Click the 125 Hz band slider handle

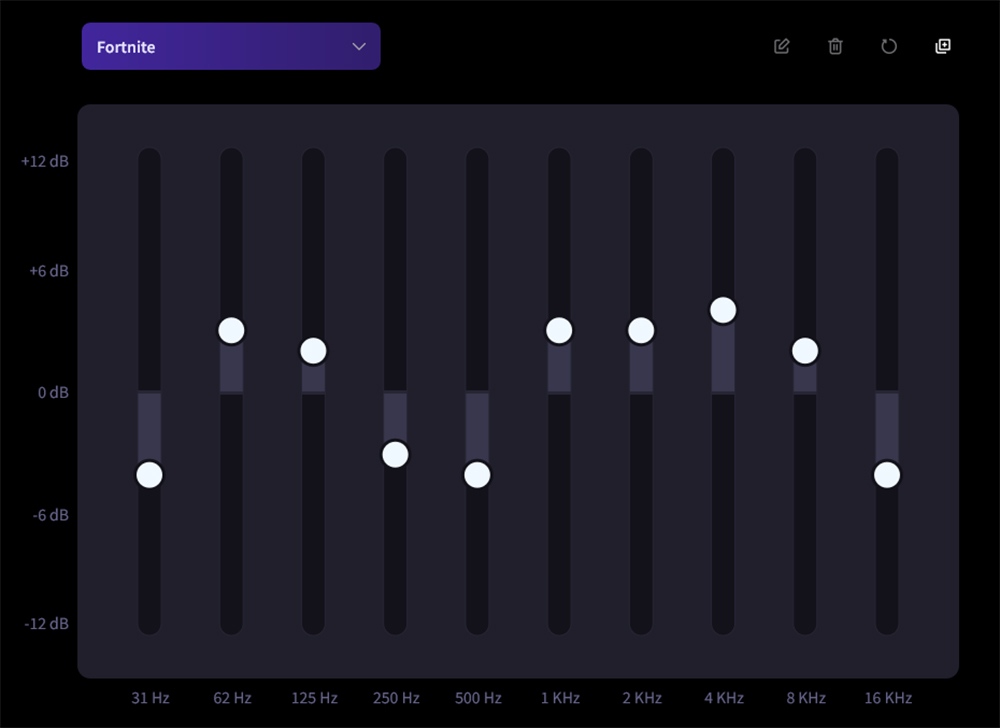coord(313,351)
